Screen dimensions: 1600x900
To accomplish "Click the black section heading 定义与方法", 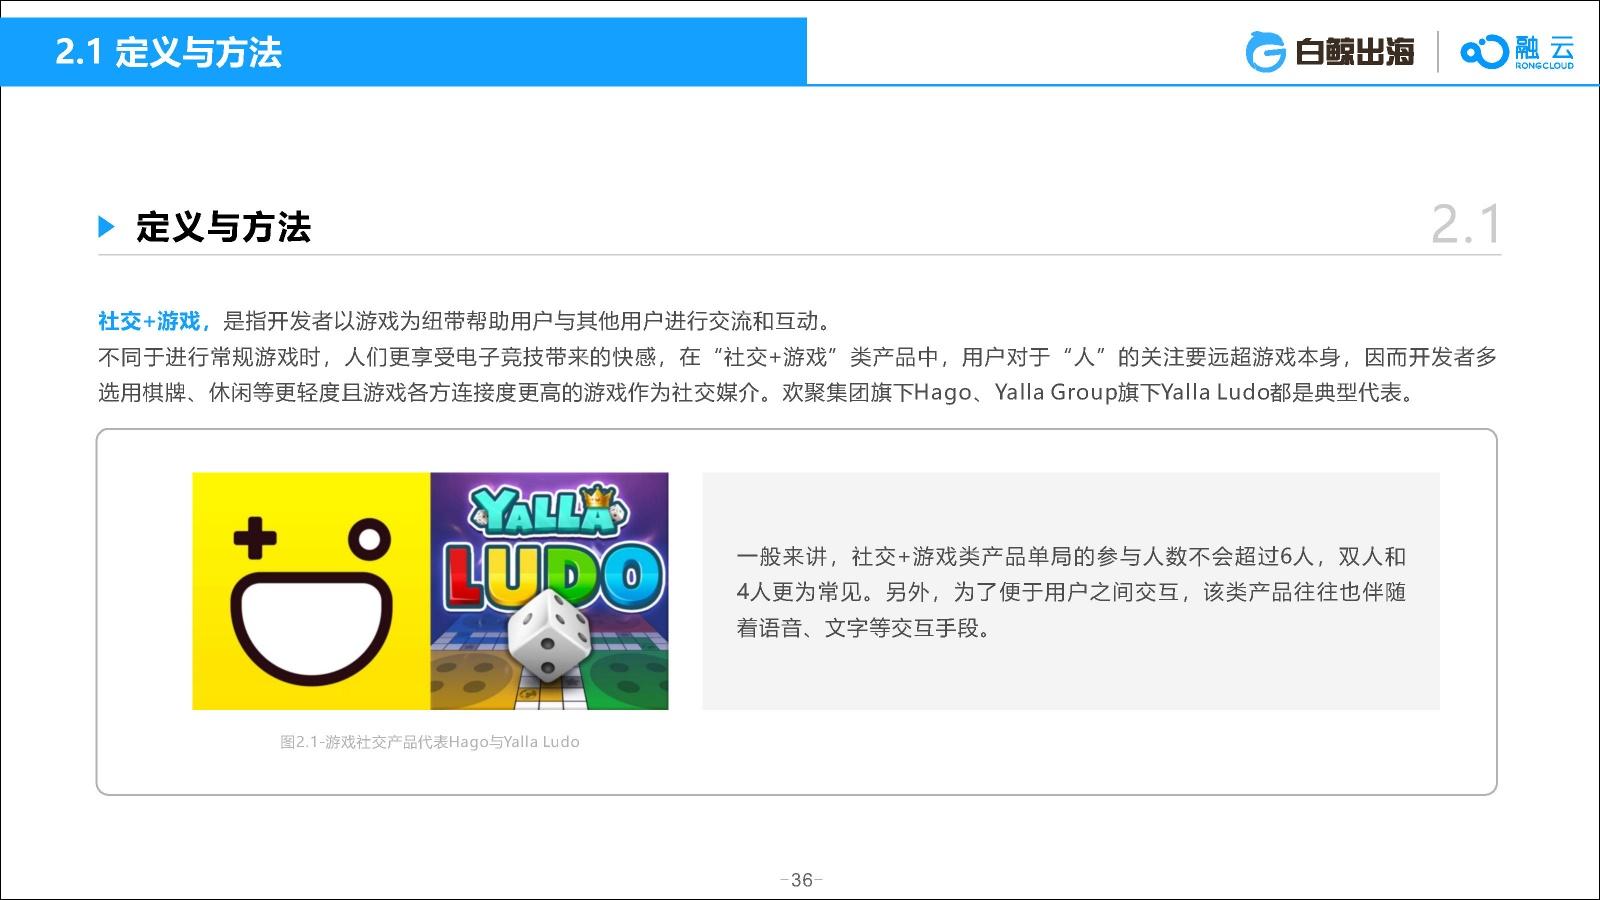I will (x=223, y=227).
